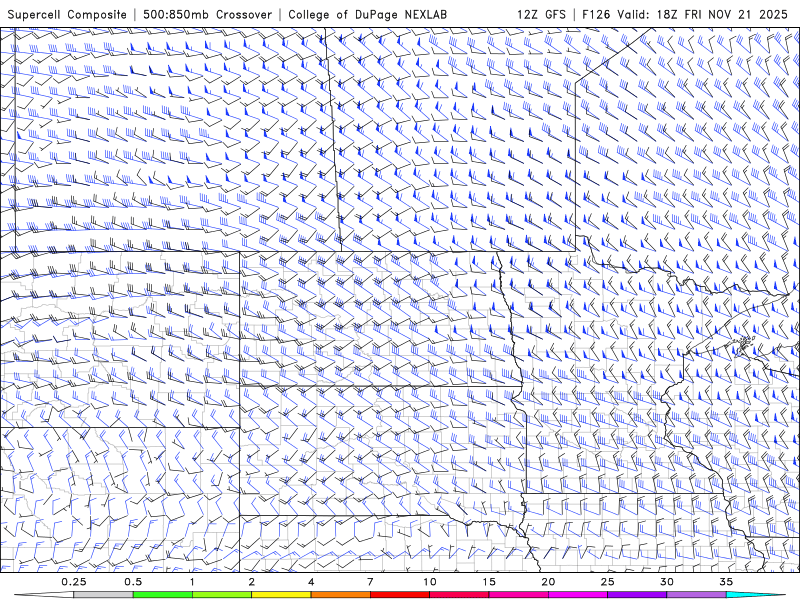The width and height of the screenshot is (800, 600).
Task: Click the Supercell Composite title text
Action: click(x=67, y=14)
